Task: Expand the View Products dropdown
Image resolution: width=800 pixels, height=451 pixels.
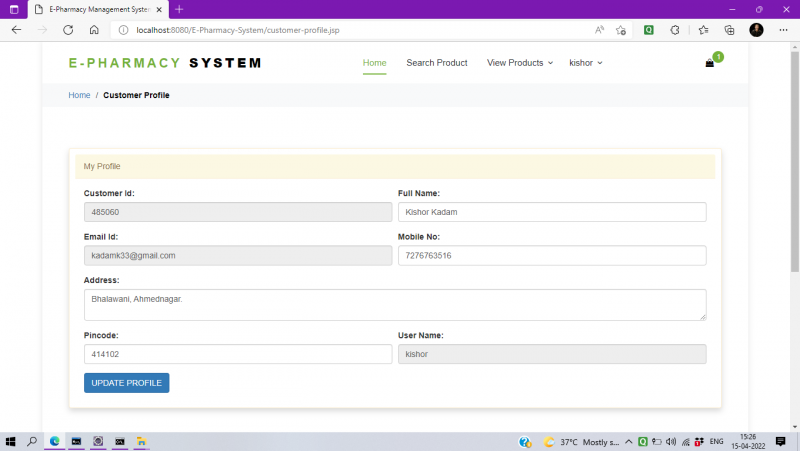Action: pyautogui.click(x=519, y=63)
